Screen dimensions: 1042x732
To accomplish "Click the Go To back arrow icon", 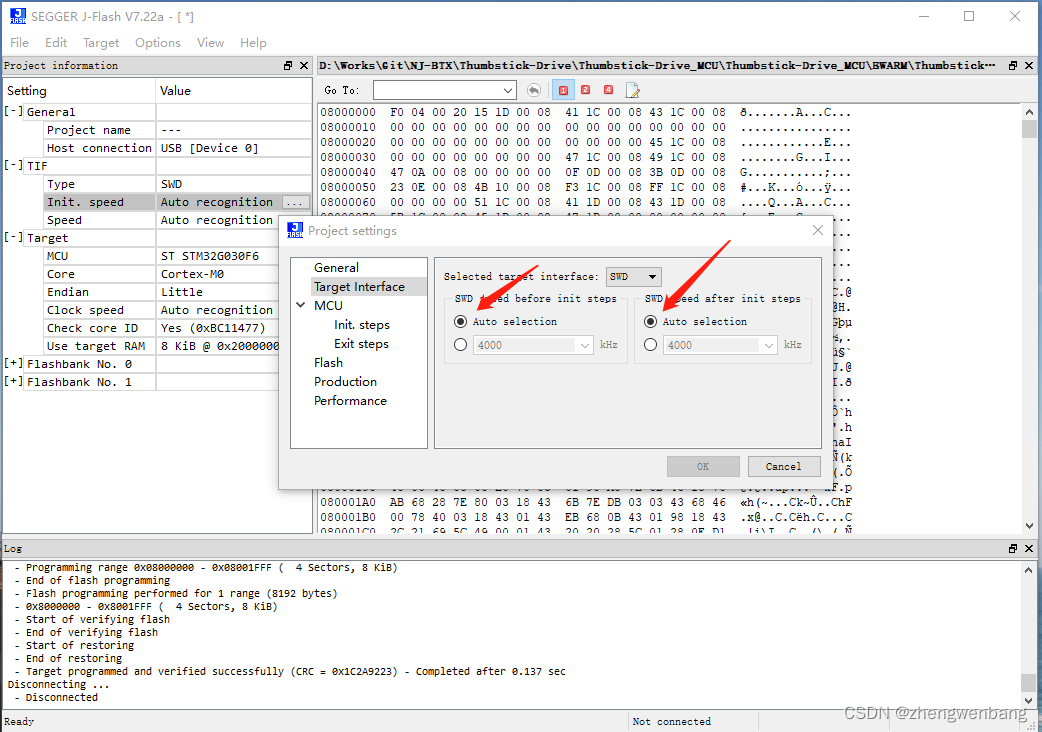I will (534, 90).
